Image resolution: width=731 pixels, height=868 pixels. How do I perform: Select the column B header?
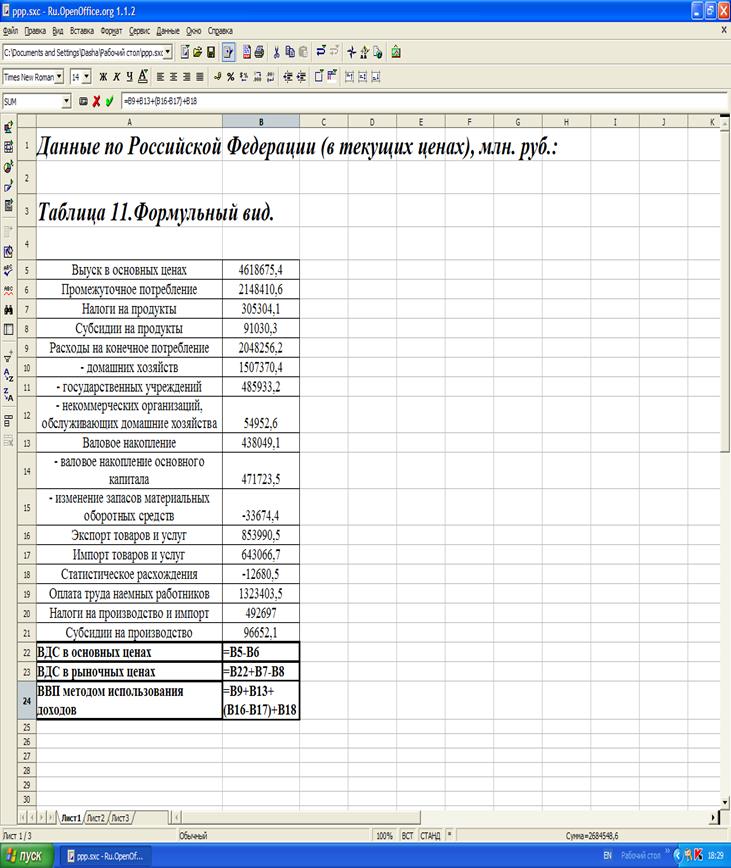[x=261, y=121]
